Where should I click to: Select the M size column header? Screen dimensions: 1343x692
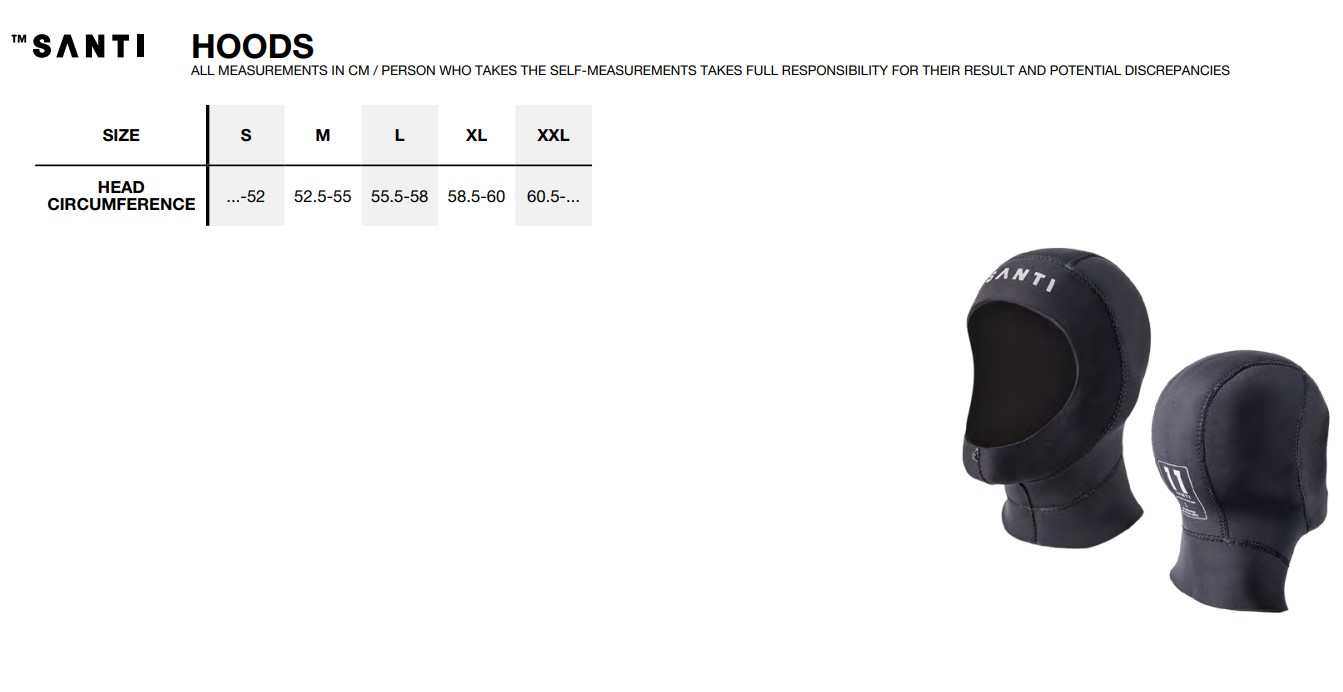pyautogui.click(x=323, y=135)
